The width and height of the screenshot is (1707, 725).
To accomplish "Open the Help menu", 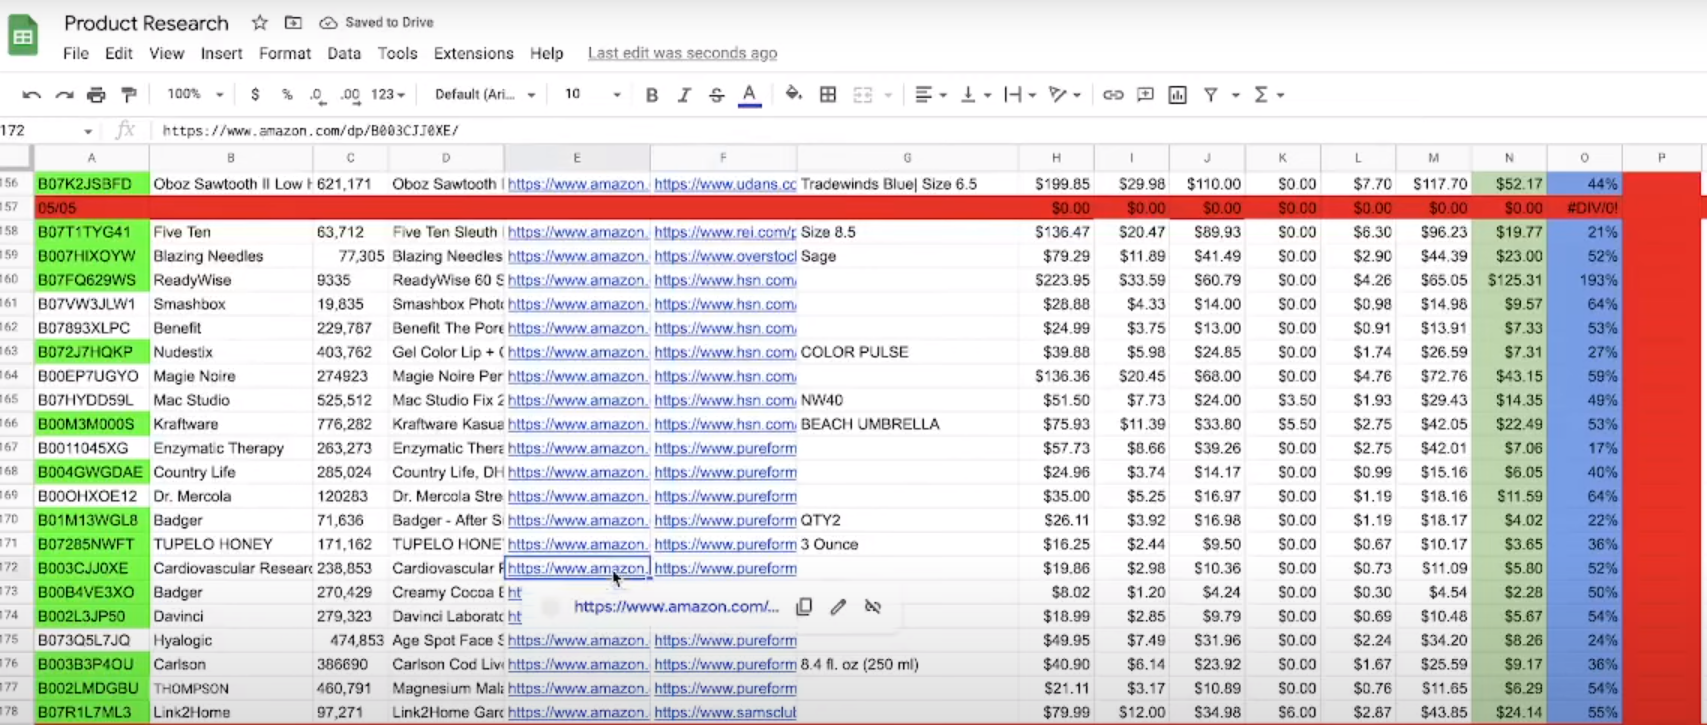I will tap(546, 53).
